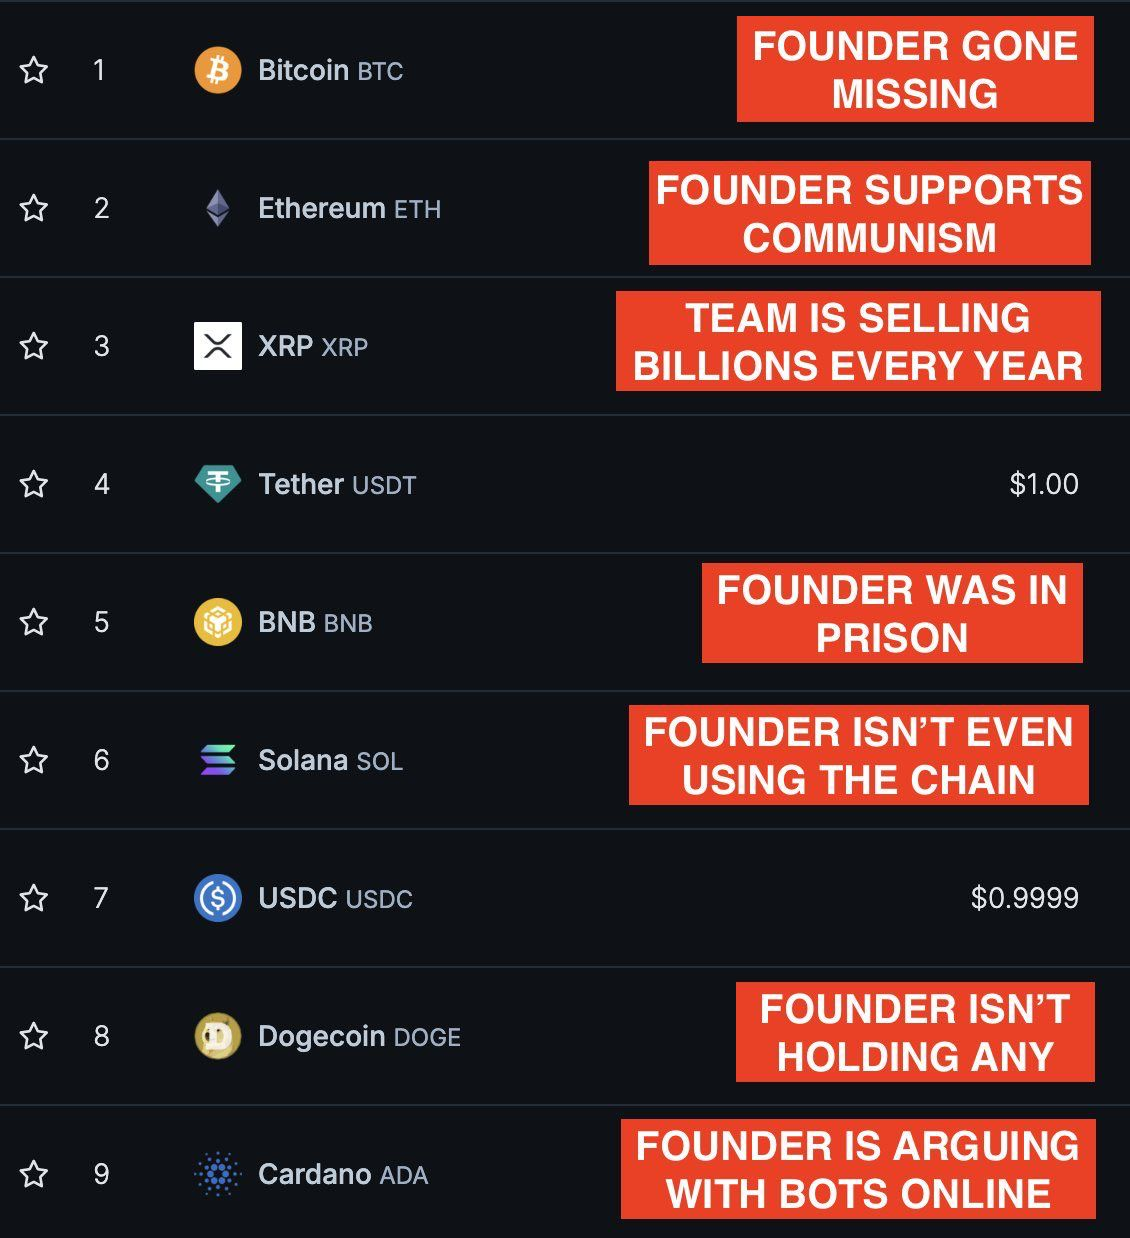This screenshot has width=1130, height=1238.
Task: Open the Bitcoin BTC coin page
Action: pos(330,71)
